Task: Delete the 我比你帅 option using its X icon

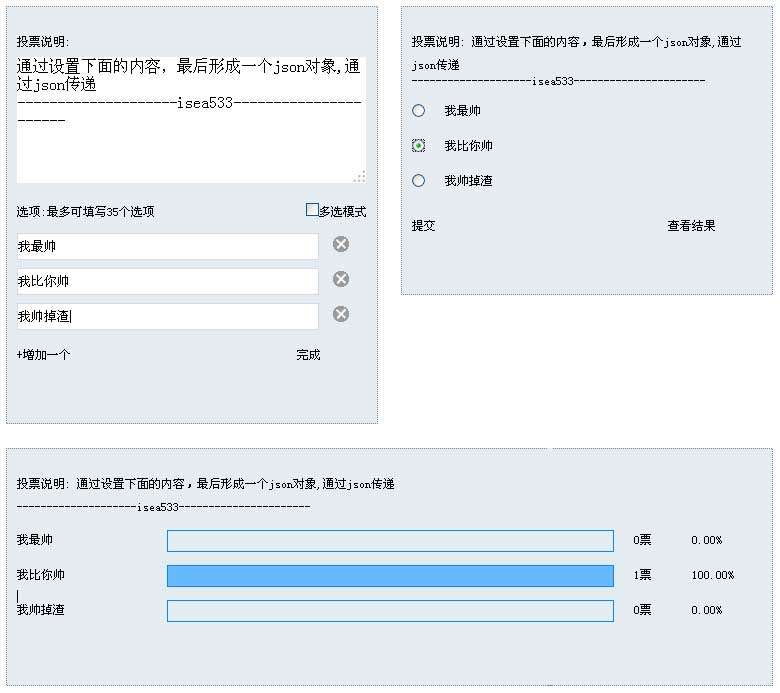Action: point(341,279)
